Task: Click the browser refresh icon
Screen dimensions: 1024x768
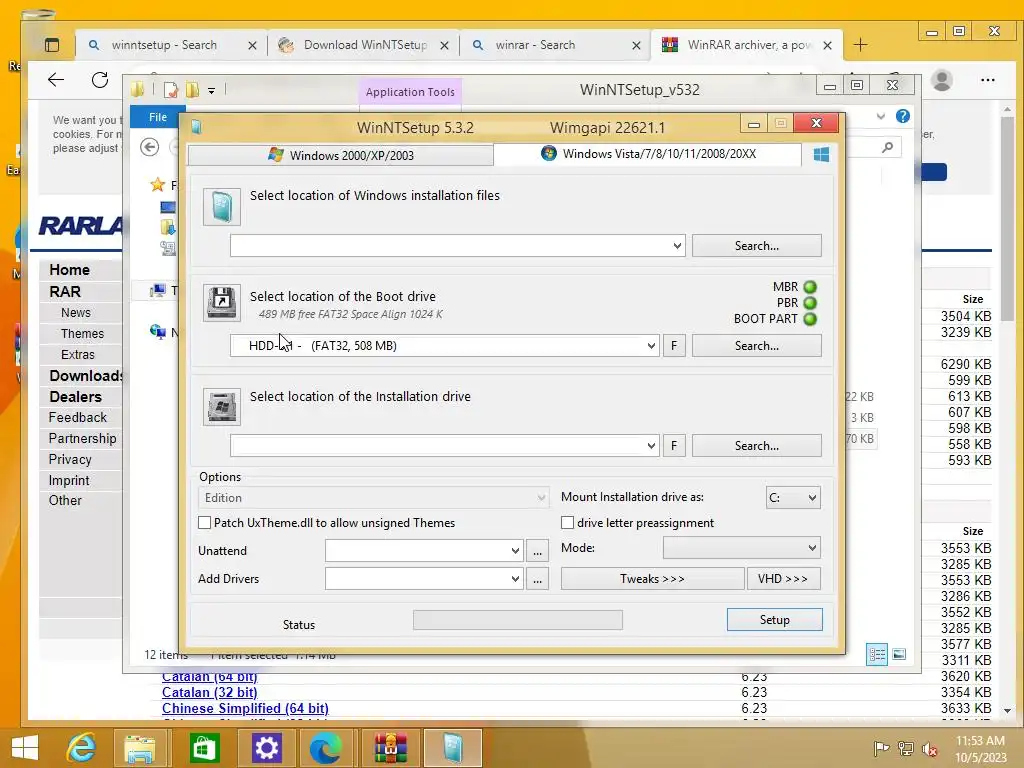Action: point(100,80)
